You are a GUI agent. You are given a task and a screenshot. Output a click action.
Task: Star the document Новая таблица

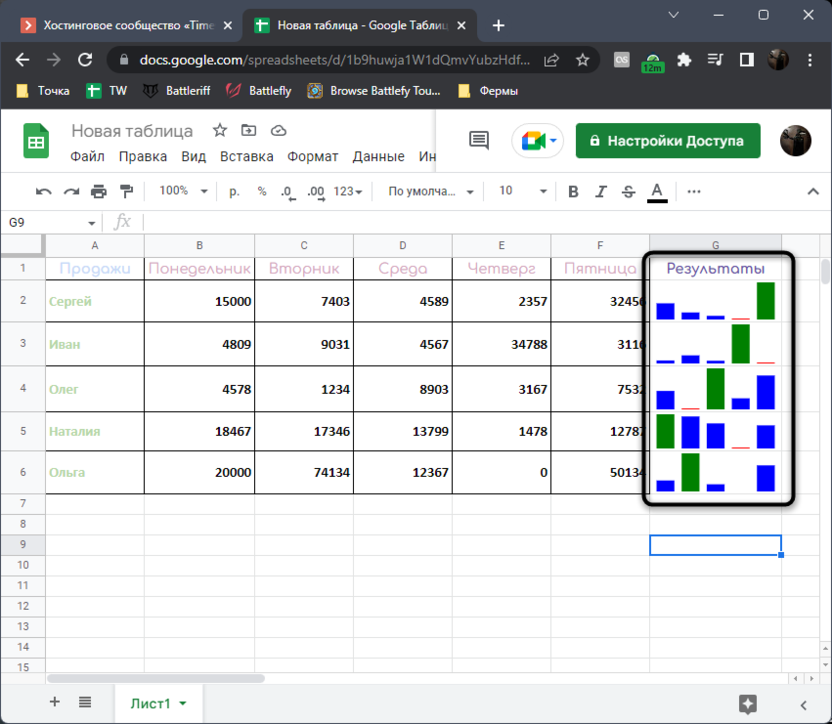pyautogui.click(x=219, y=131)
